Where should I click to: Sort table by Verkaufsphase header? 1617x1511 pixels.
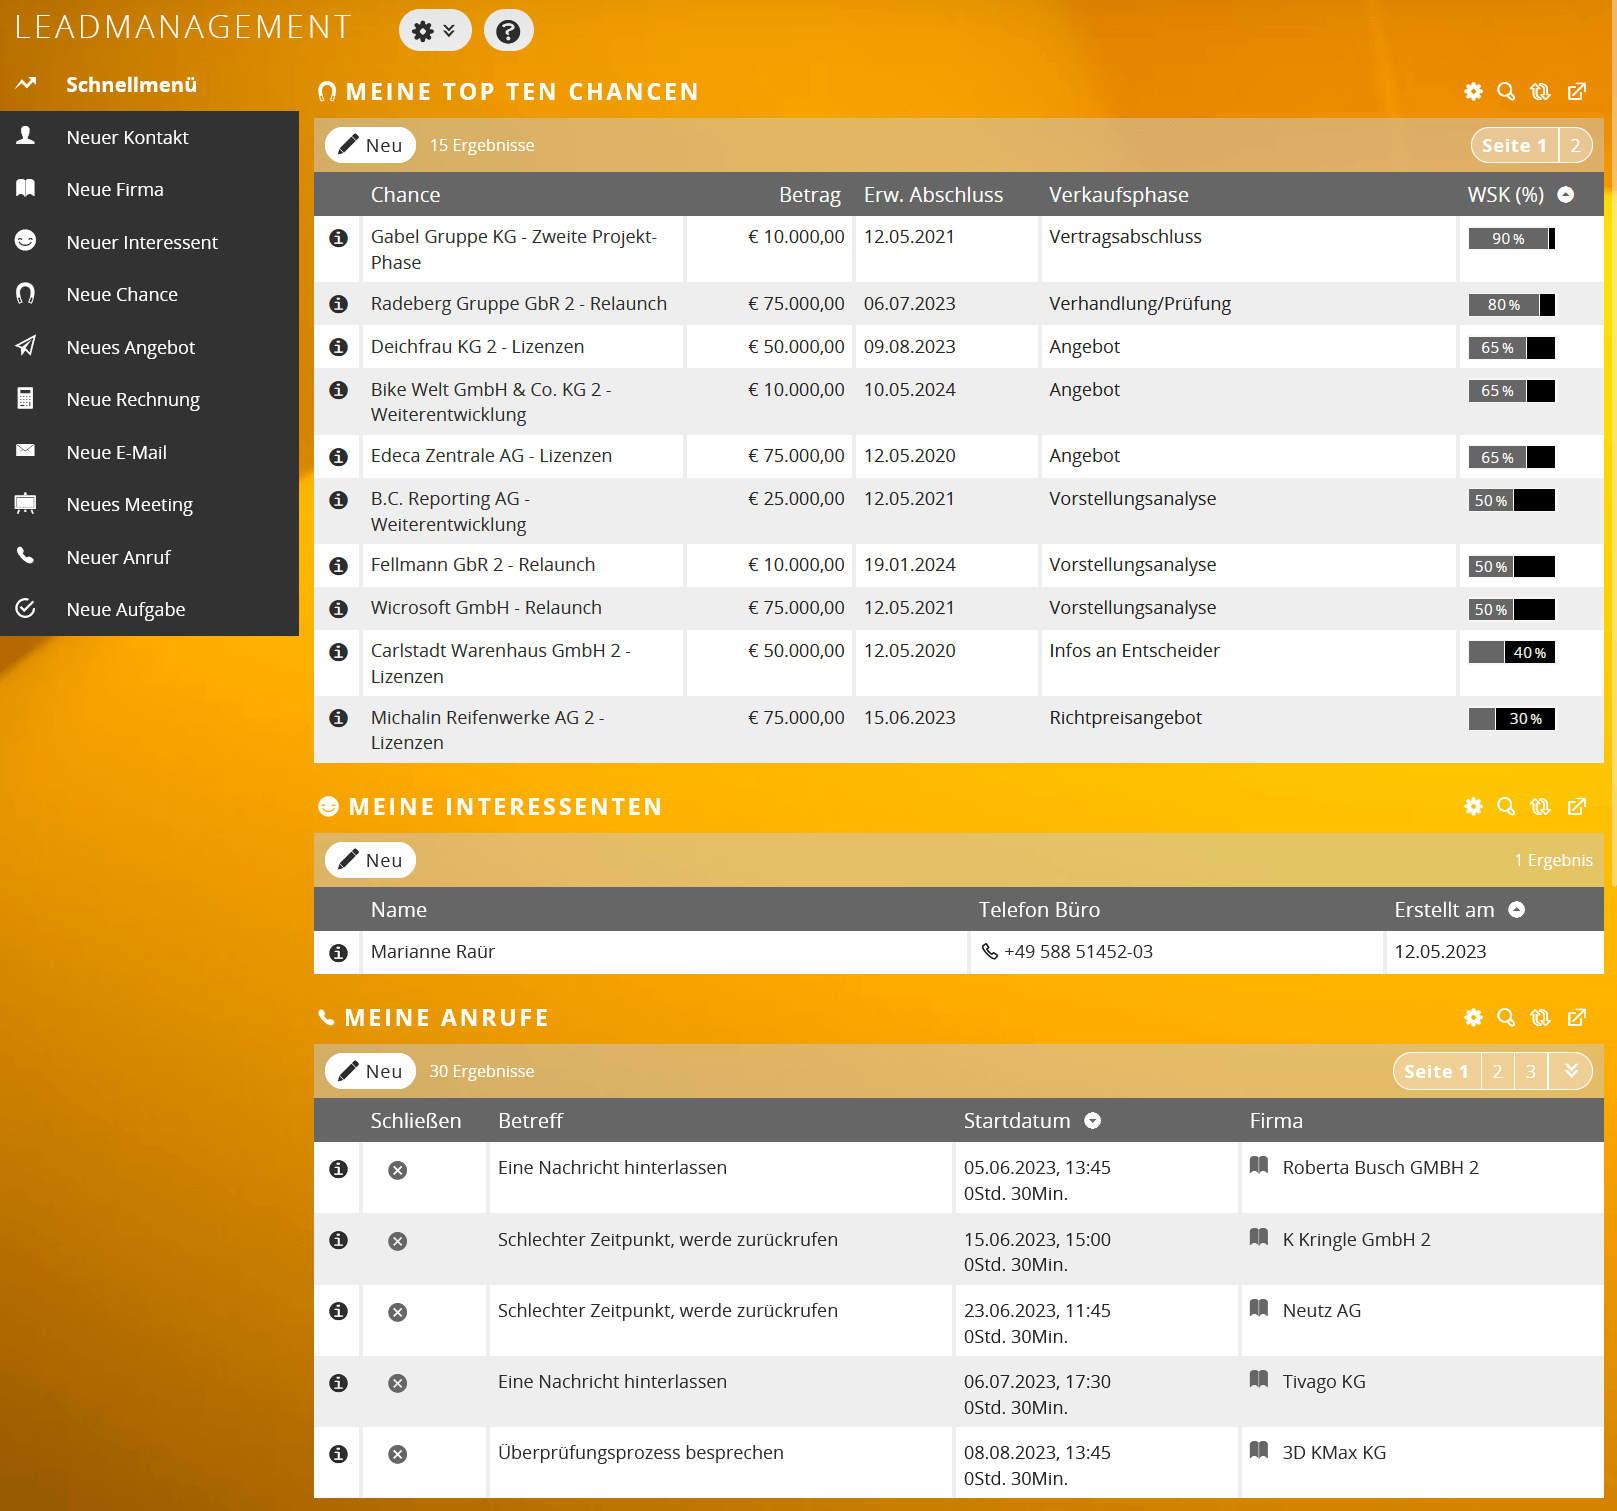1118,195
